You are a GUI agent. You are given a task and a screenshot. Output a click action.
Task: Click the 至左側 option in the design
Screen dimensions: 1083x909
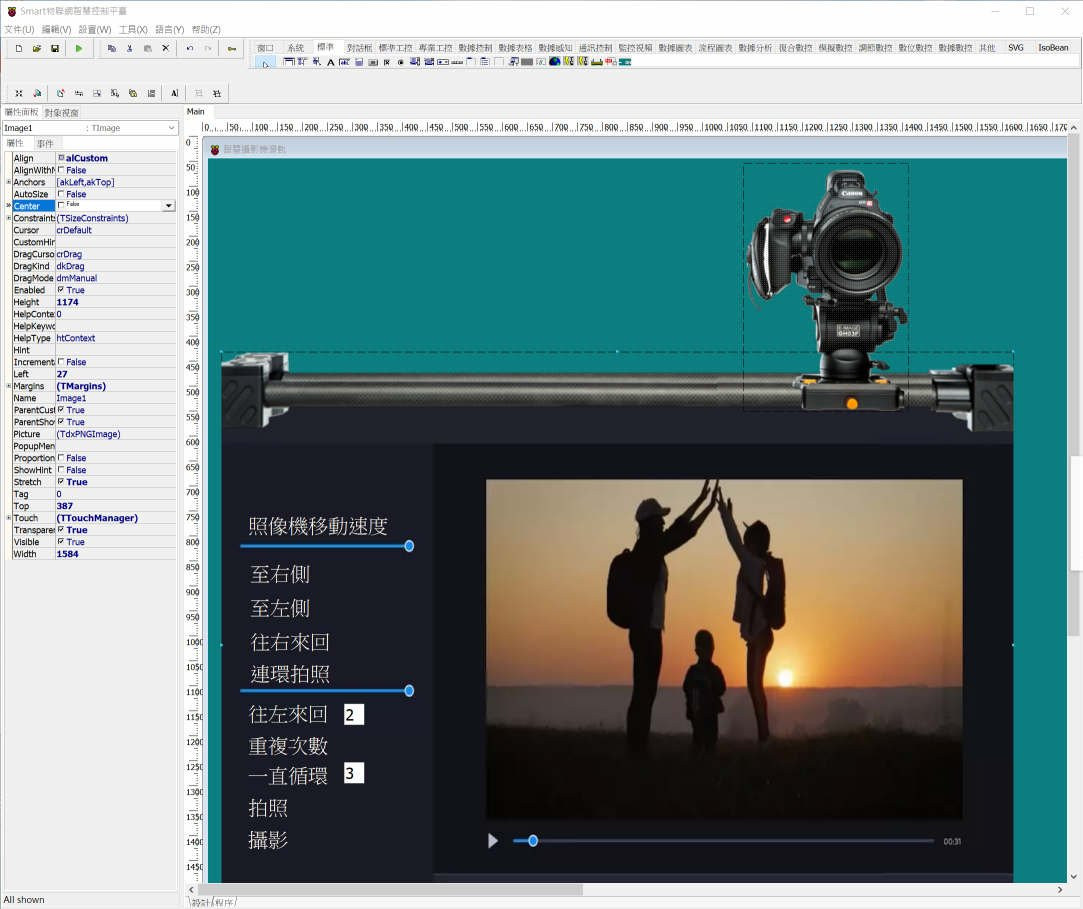point(280,608)
